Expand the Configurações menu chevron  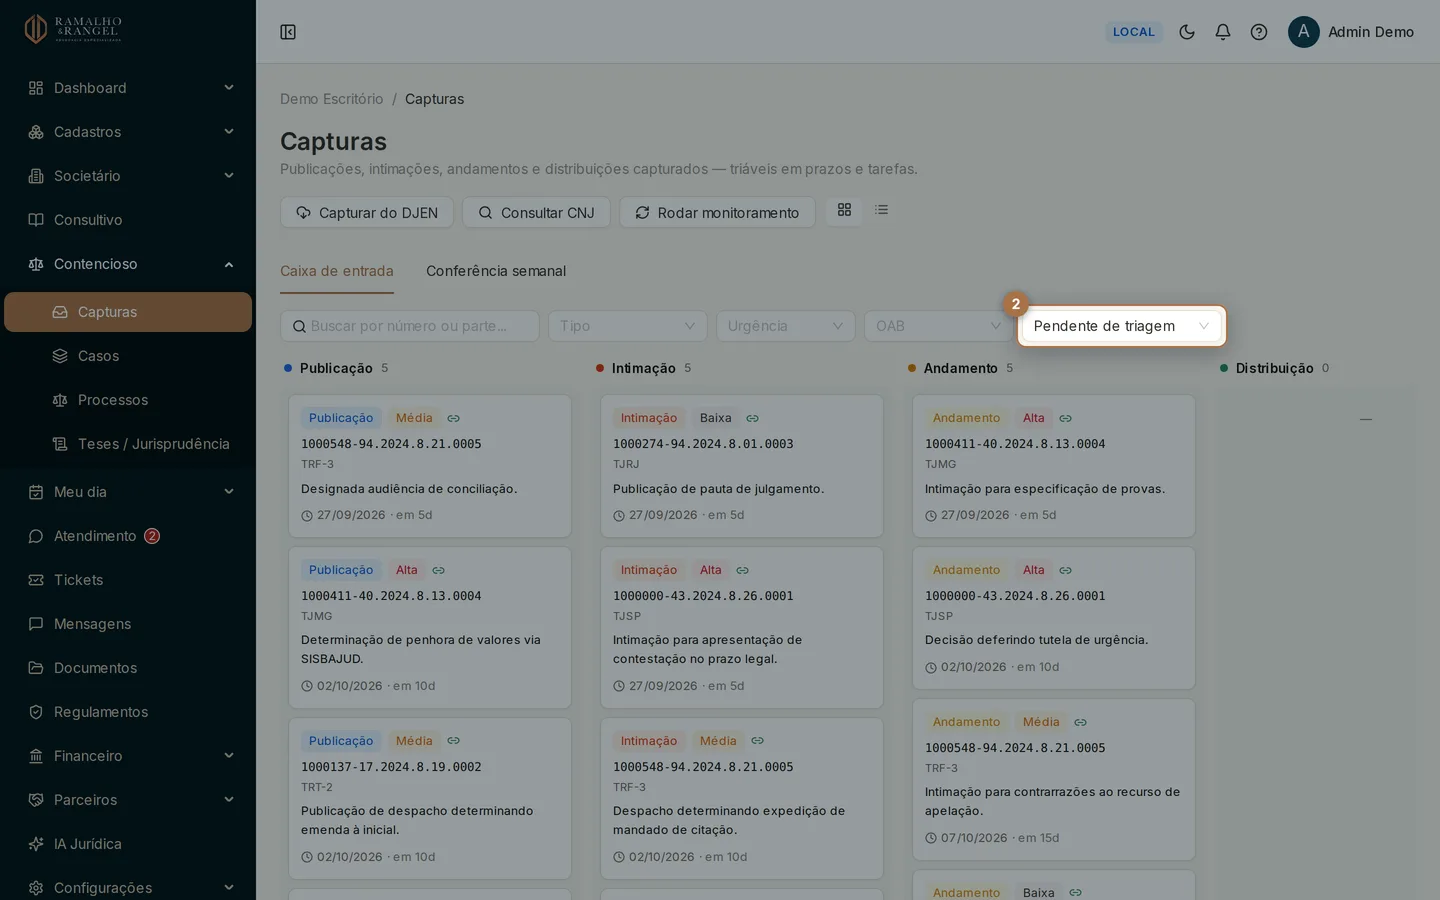tap(229, 888)
